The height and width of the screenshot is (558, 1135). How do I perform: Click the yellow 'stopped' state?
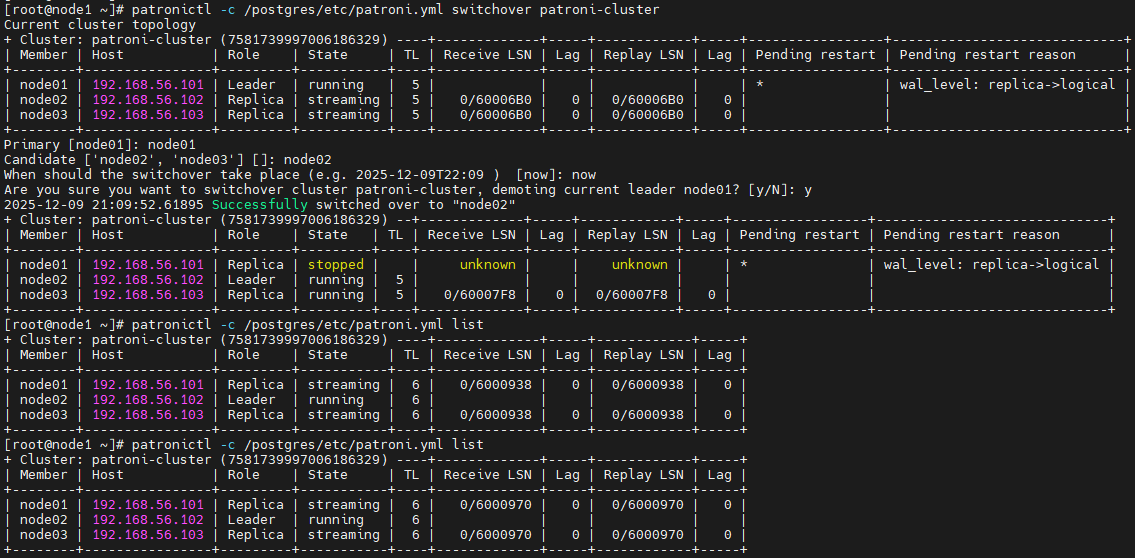pyautogui.click(x=335, y=265)
